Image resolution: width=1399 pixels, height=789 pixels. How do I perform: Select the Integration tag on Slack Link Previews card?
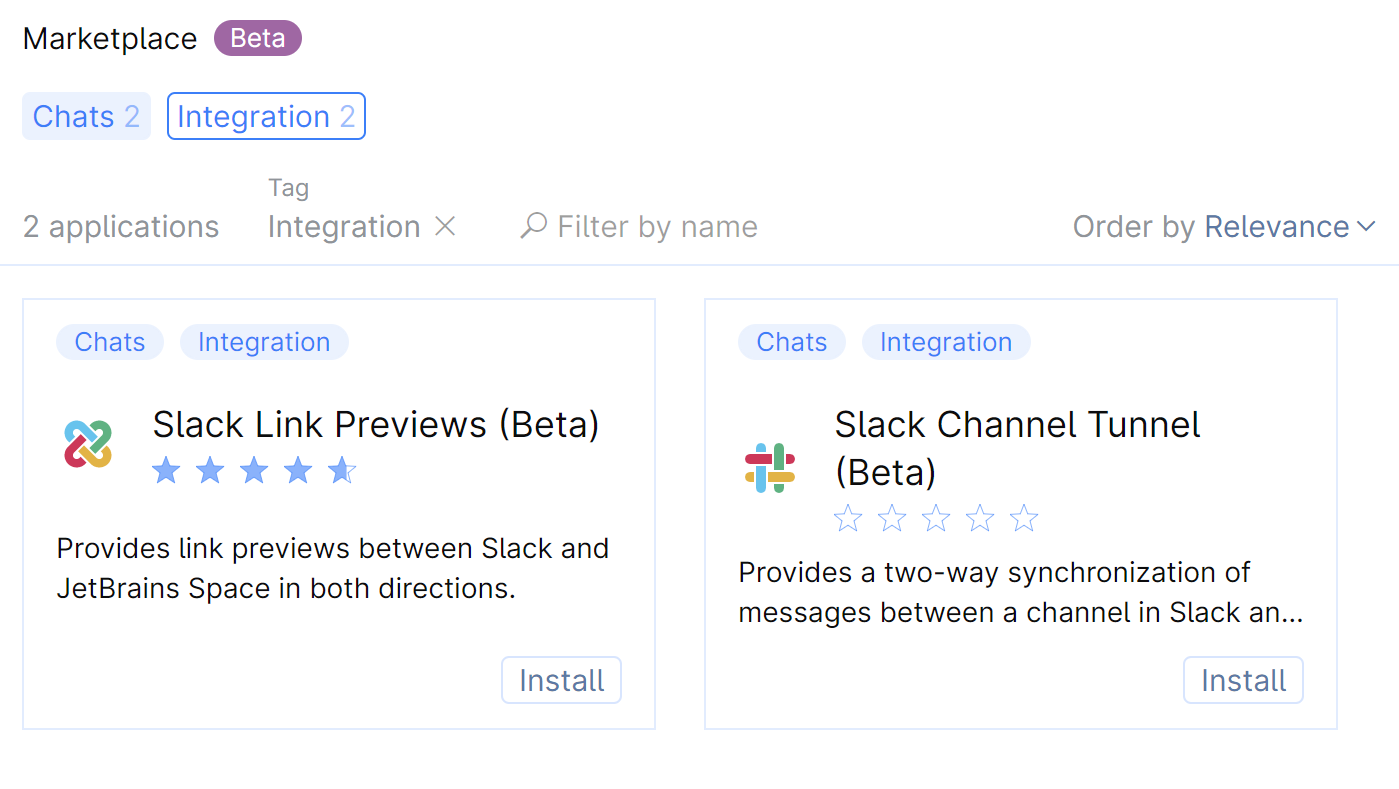(x=264, y=342)
